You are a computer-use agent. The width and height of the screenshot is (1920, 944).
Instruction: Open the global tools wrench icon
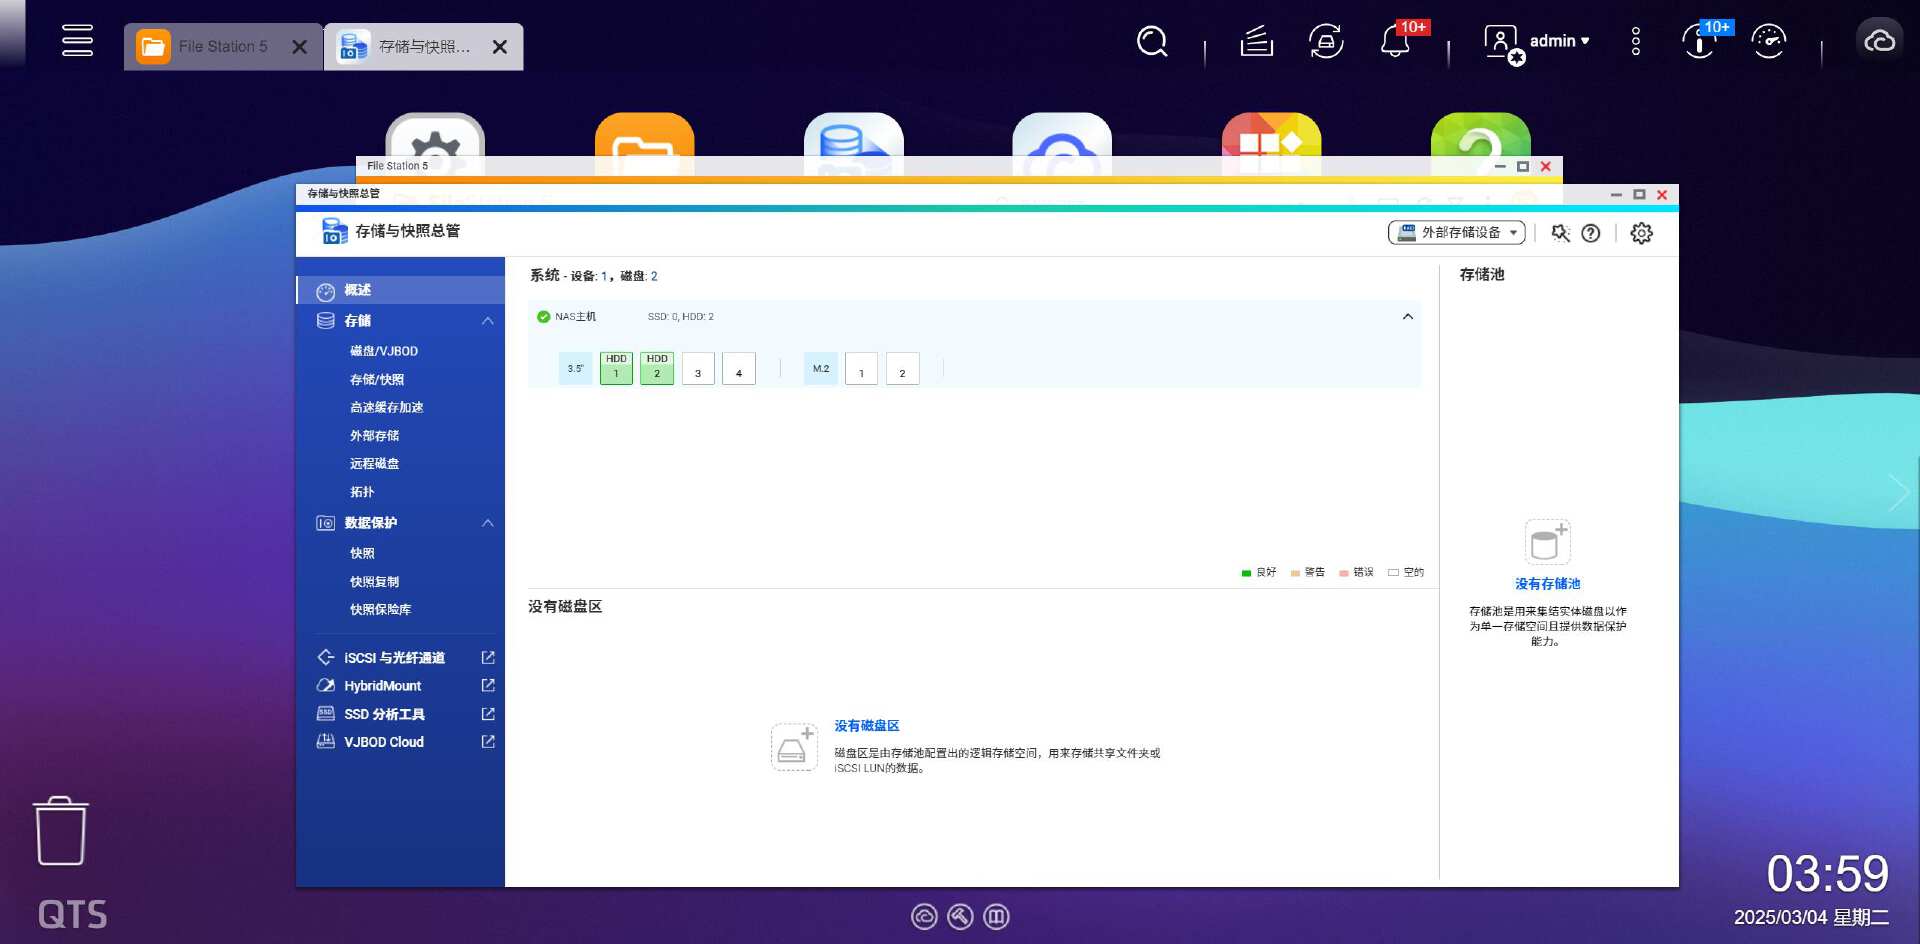point(1560,233)
